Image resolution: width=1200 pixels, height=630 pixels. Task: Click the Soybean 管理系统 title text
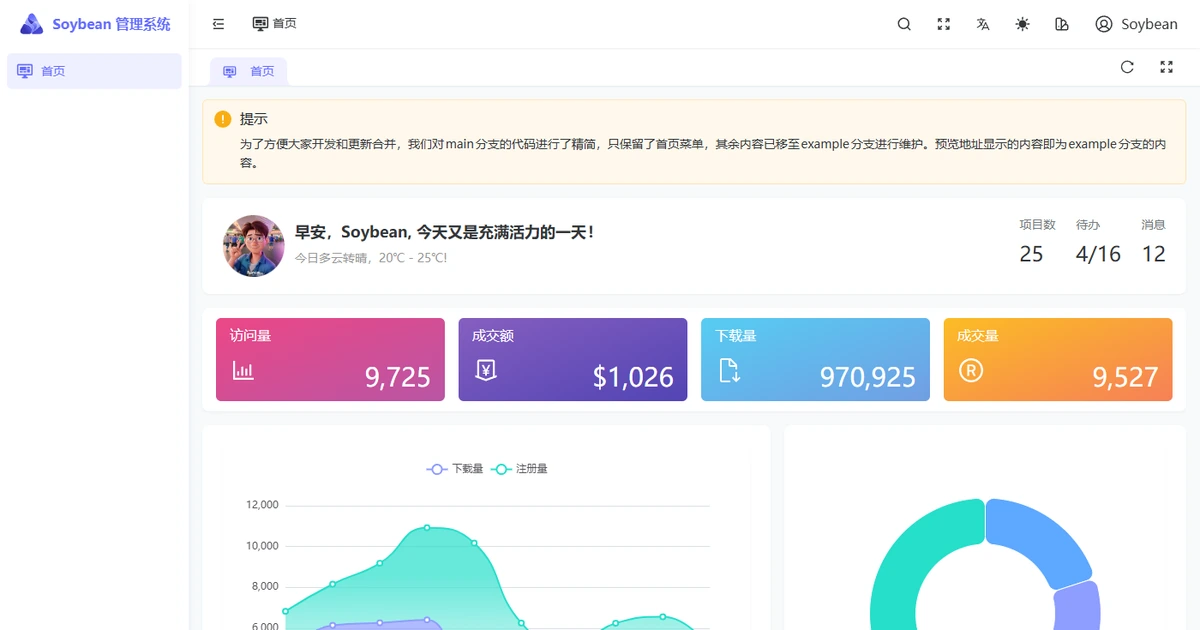tap(111, 24)
